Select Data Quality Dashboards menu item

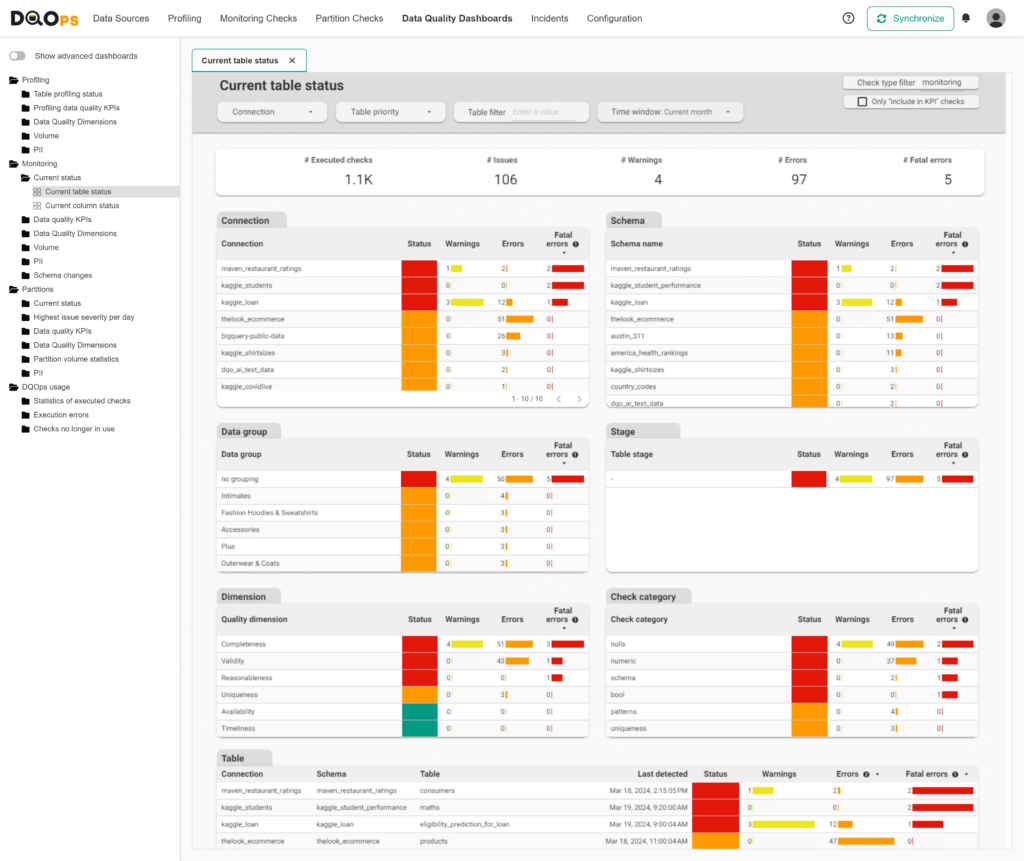point(456,18)
